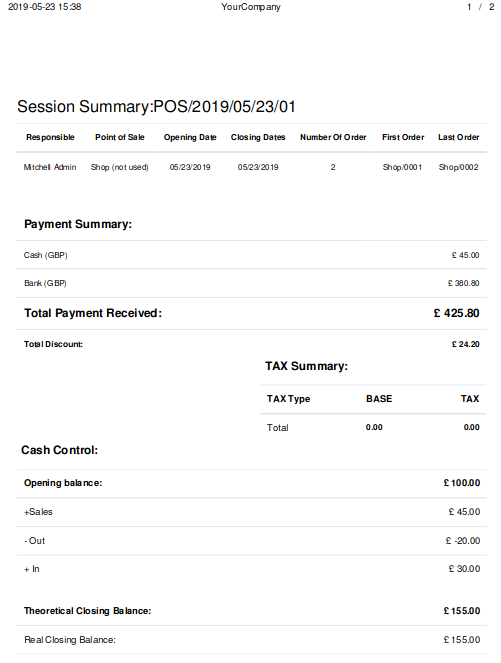Select the Opening Date column header

190,137
